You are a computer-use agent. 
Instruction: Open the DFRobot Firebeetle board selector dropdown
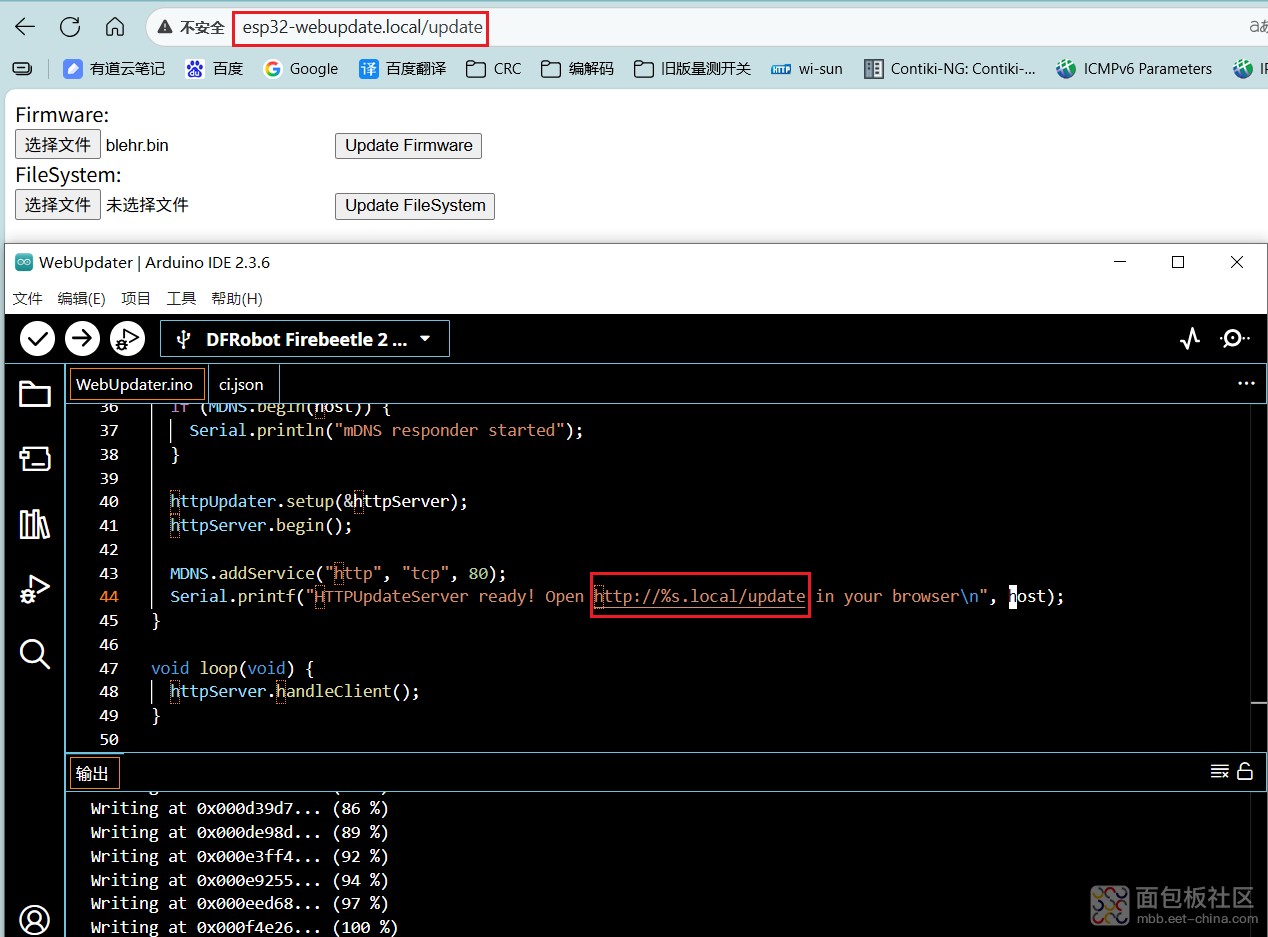point(305,339)
